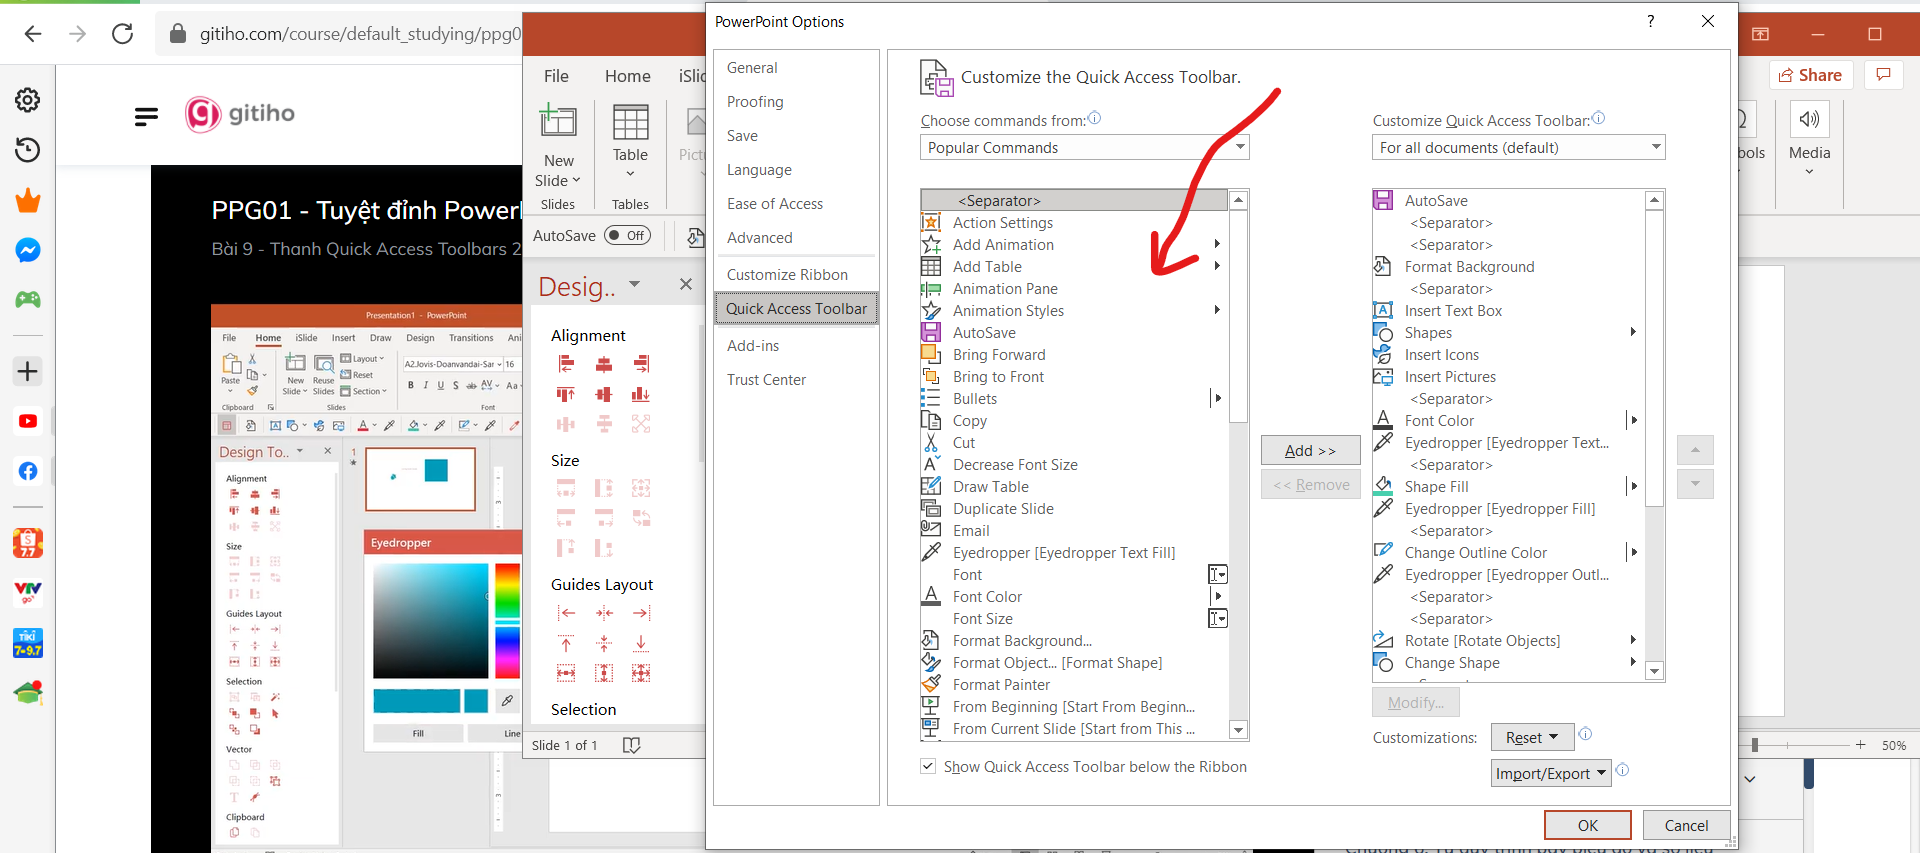Image resolution: width=1920 pixels, height=853 pixels.
Task: Expand Change Shape submenu arrow
Action: (1634, 662)
